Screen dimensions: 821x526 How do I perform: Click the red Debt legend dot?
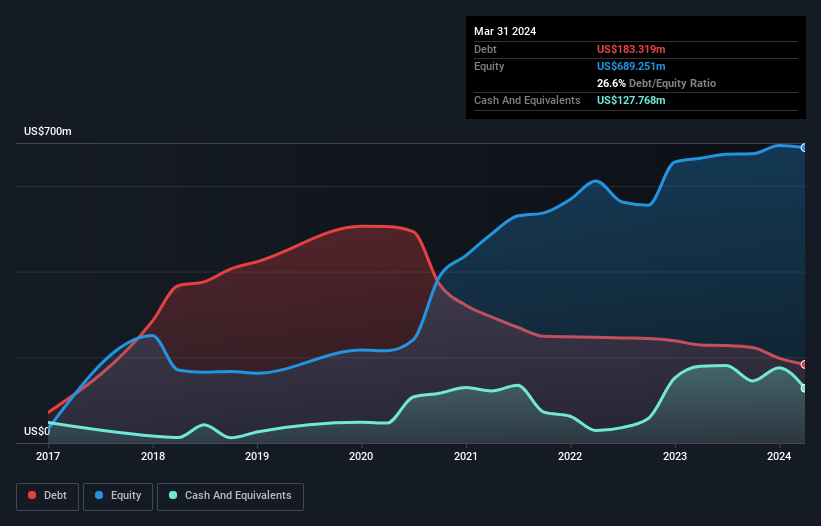click(32, 495)
